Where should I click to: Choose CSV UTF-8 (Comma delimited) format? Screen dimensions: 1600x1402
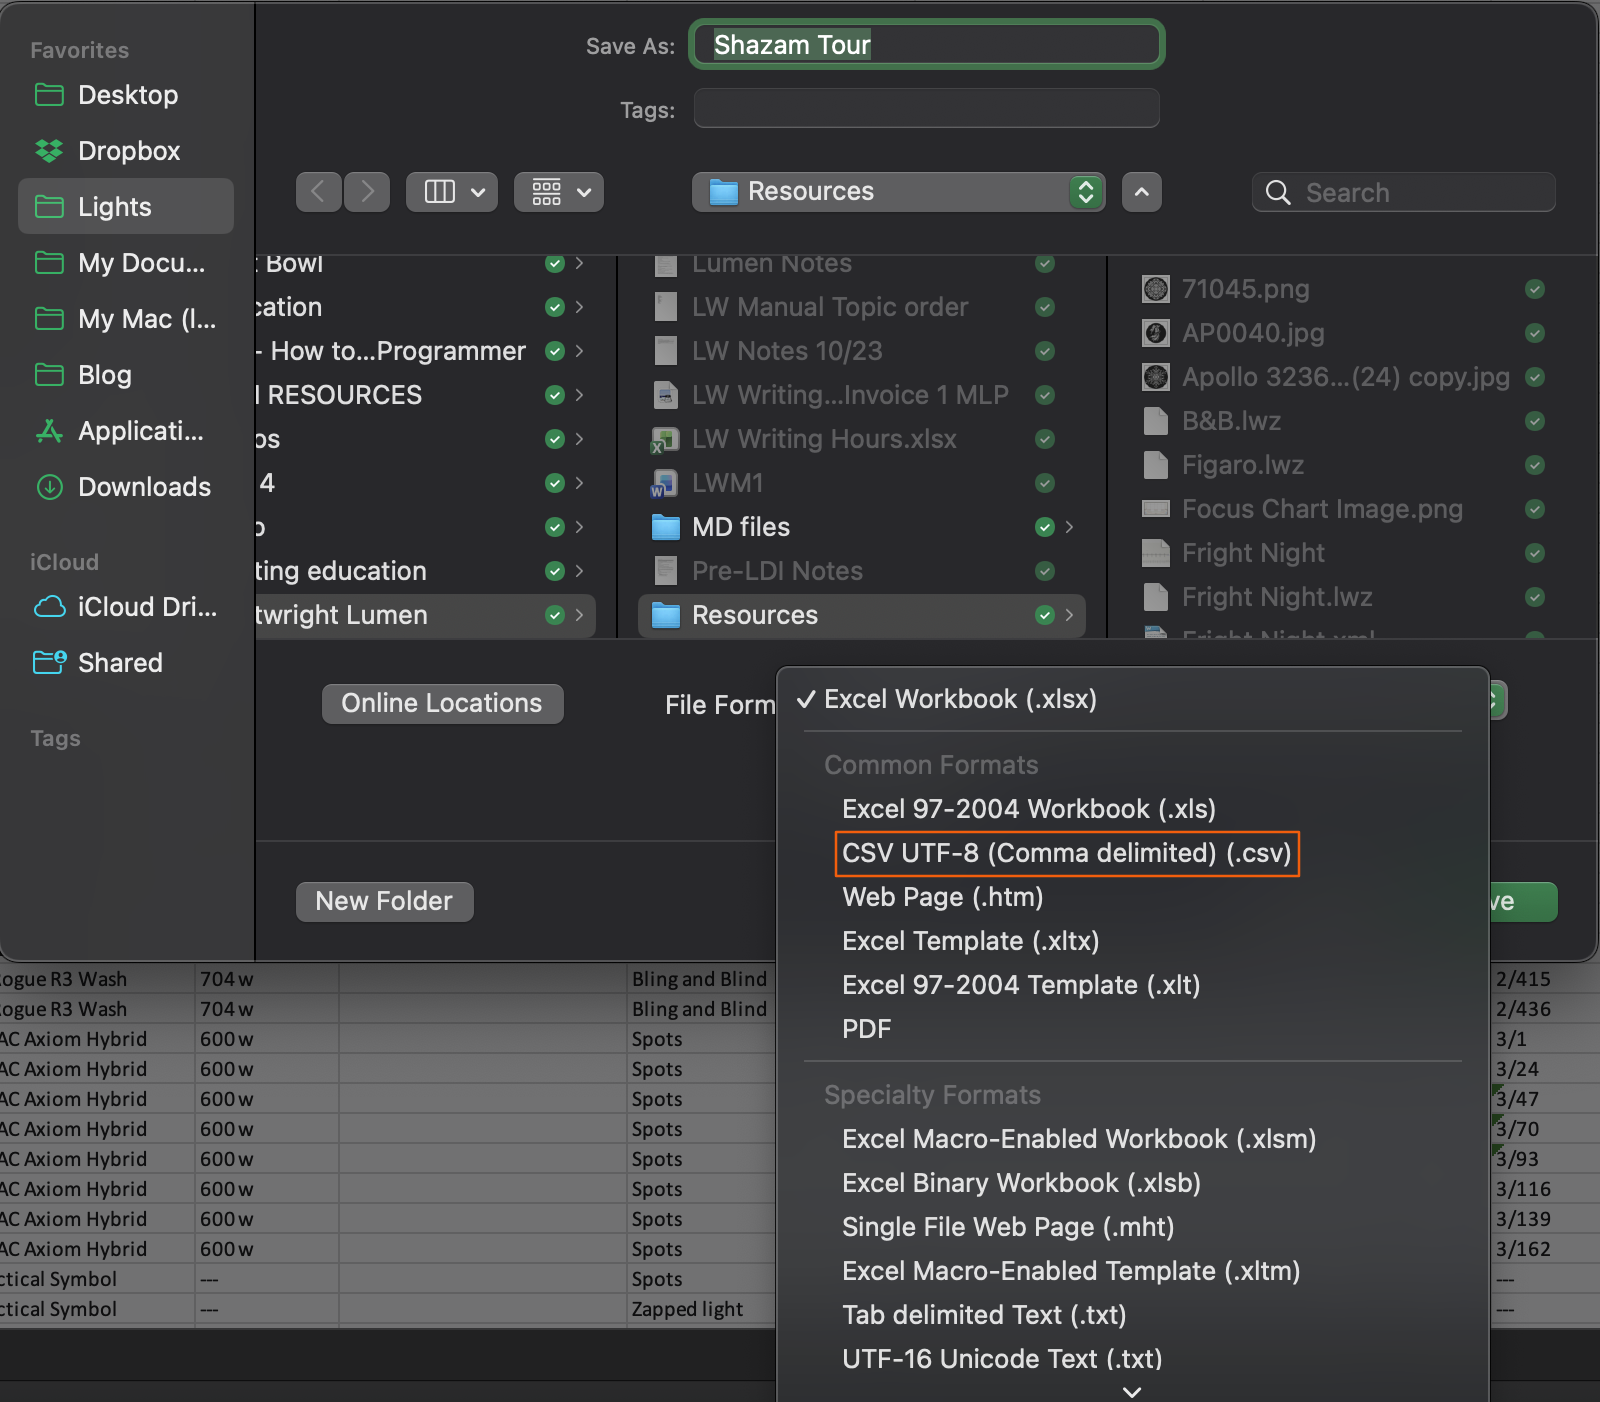[1066, 853]
